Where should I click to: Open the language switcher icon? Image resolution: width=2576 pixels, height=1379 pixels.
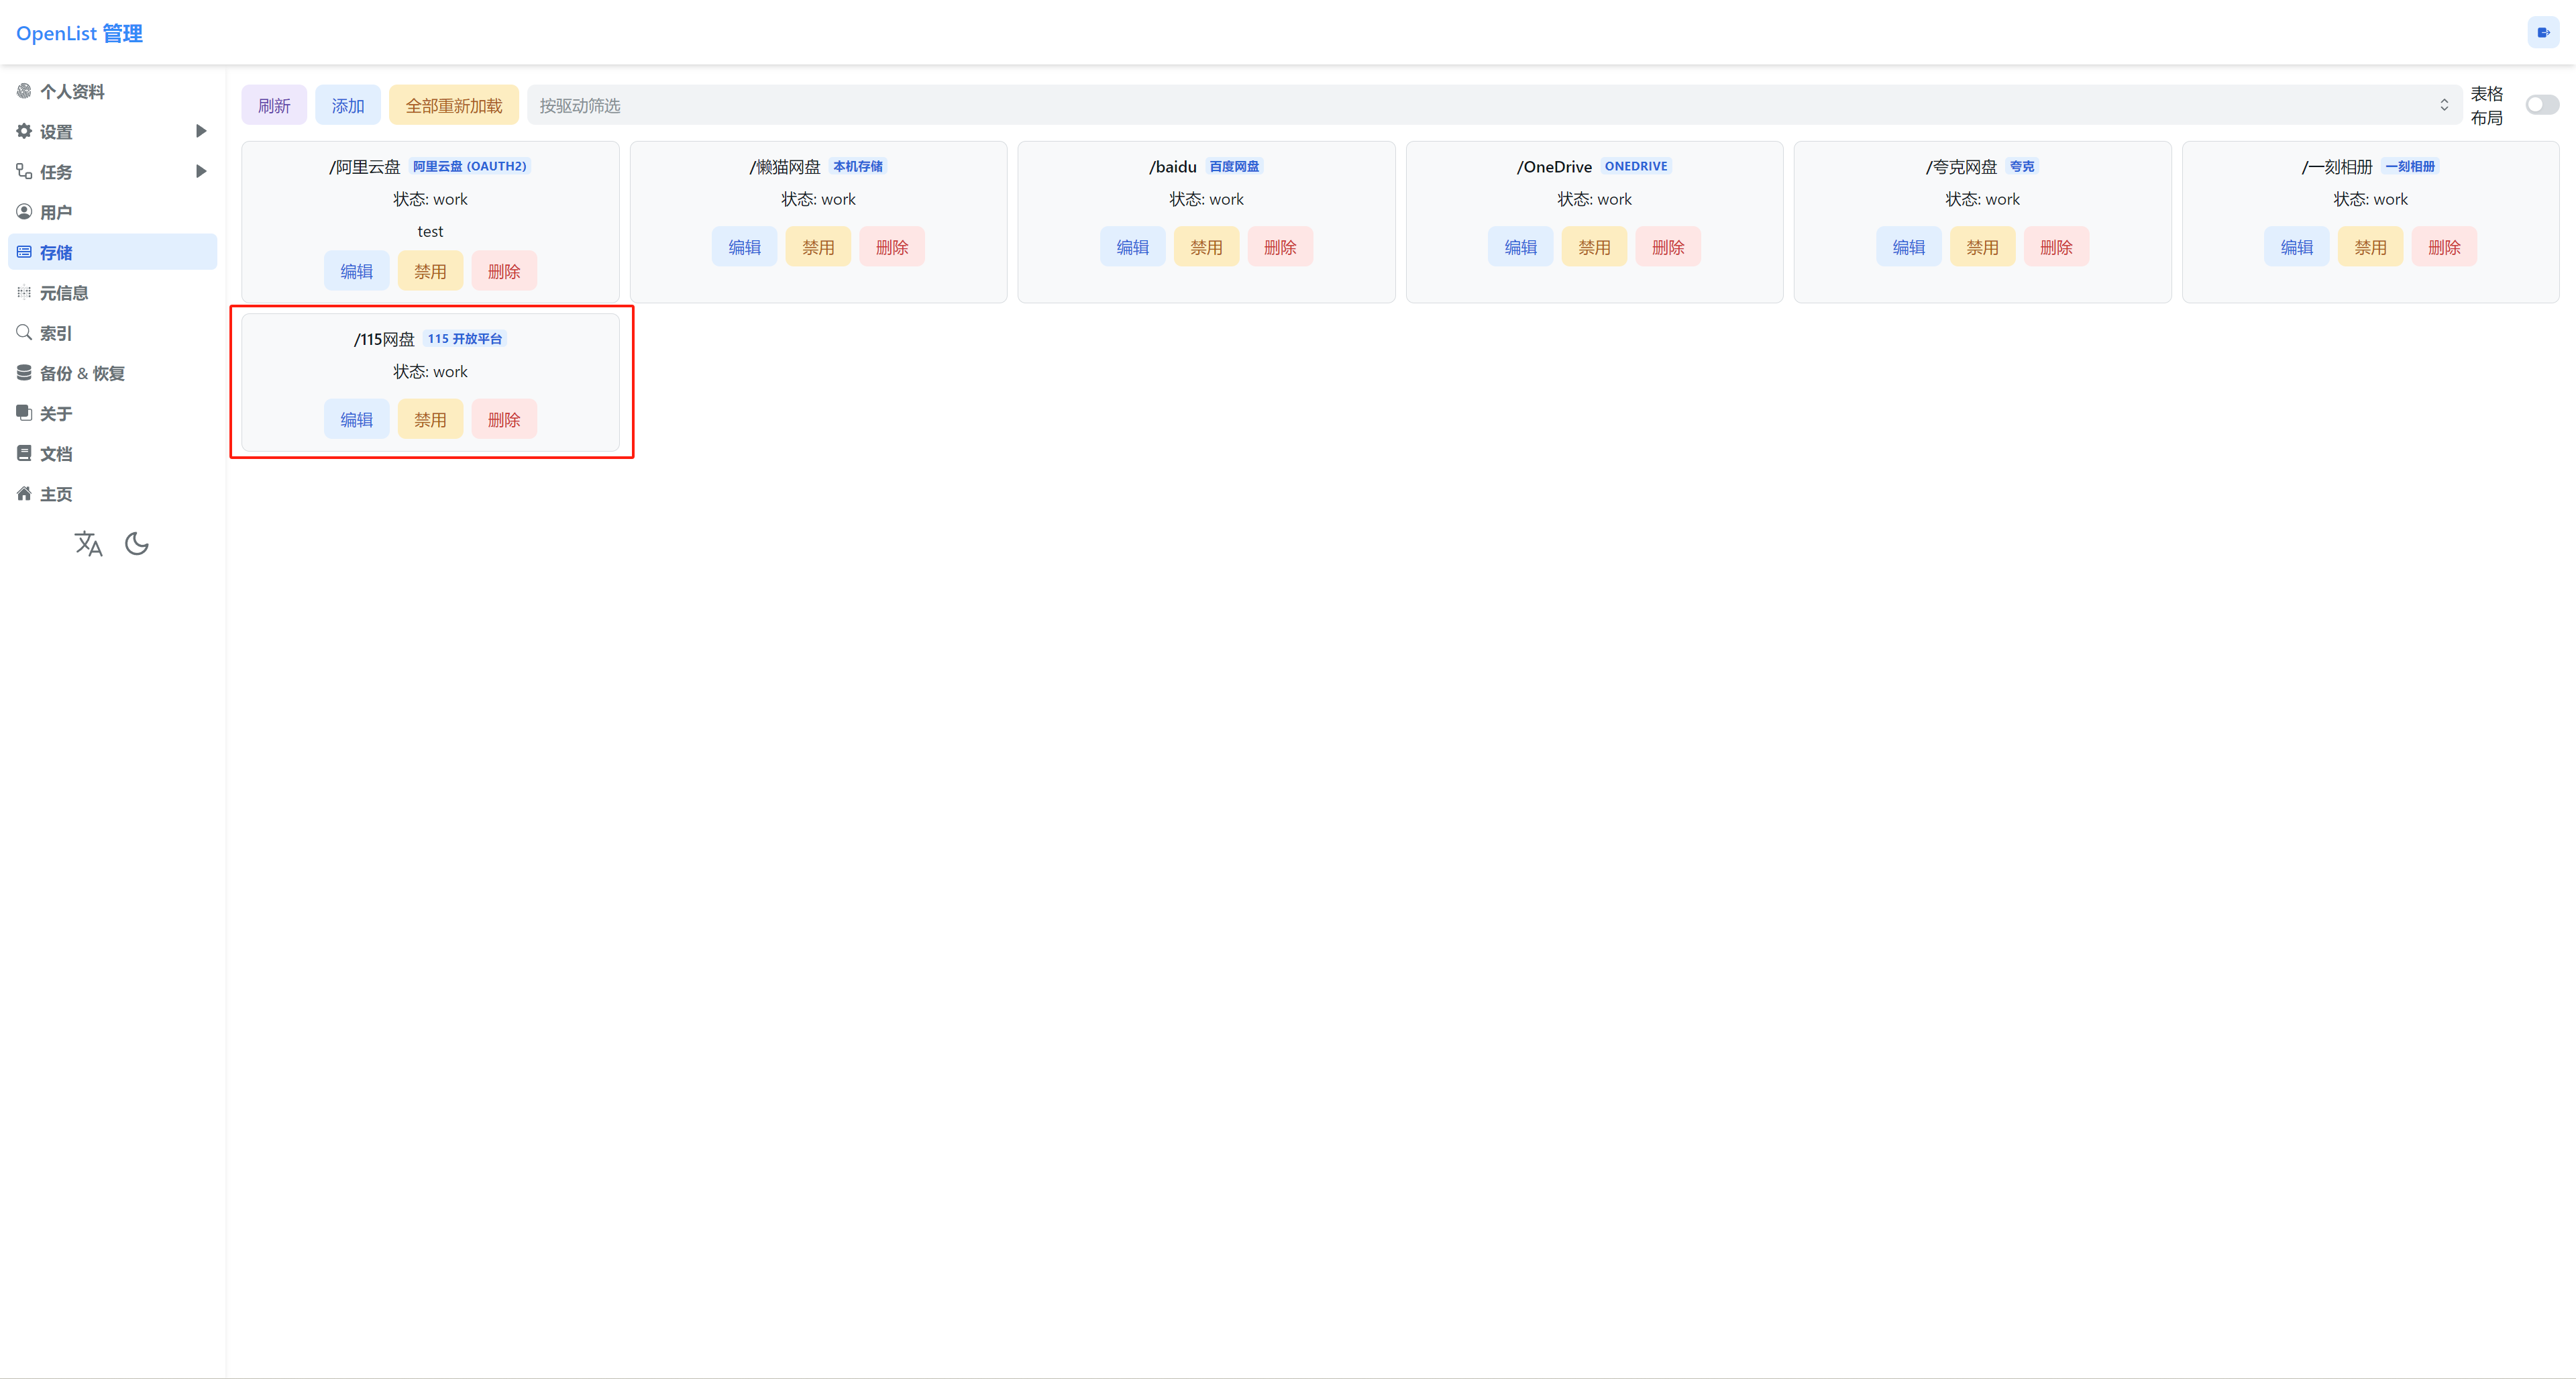tap(88, 544)
